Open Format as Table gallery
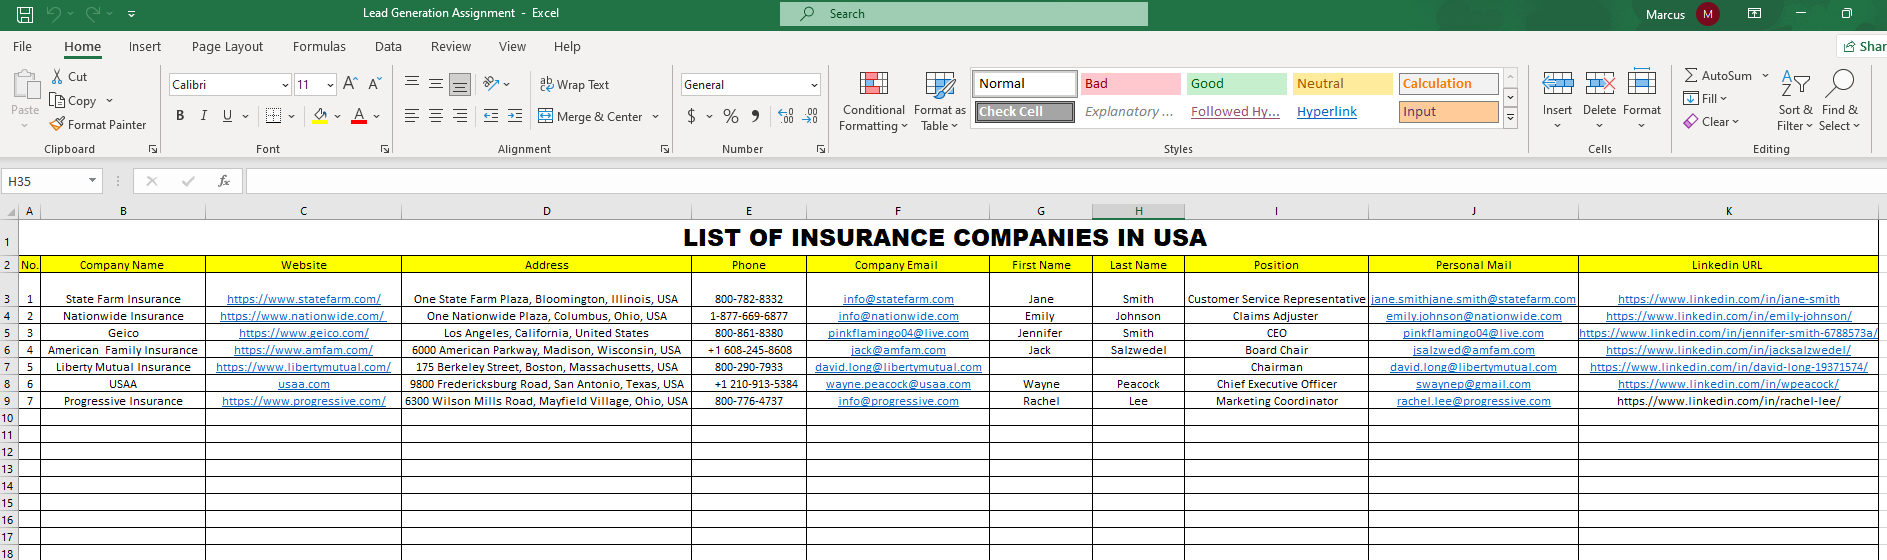The image size is (1887, 560). (x=940, y=101)
